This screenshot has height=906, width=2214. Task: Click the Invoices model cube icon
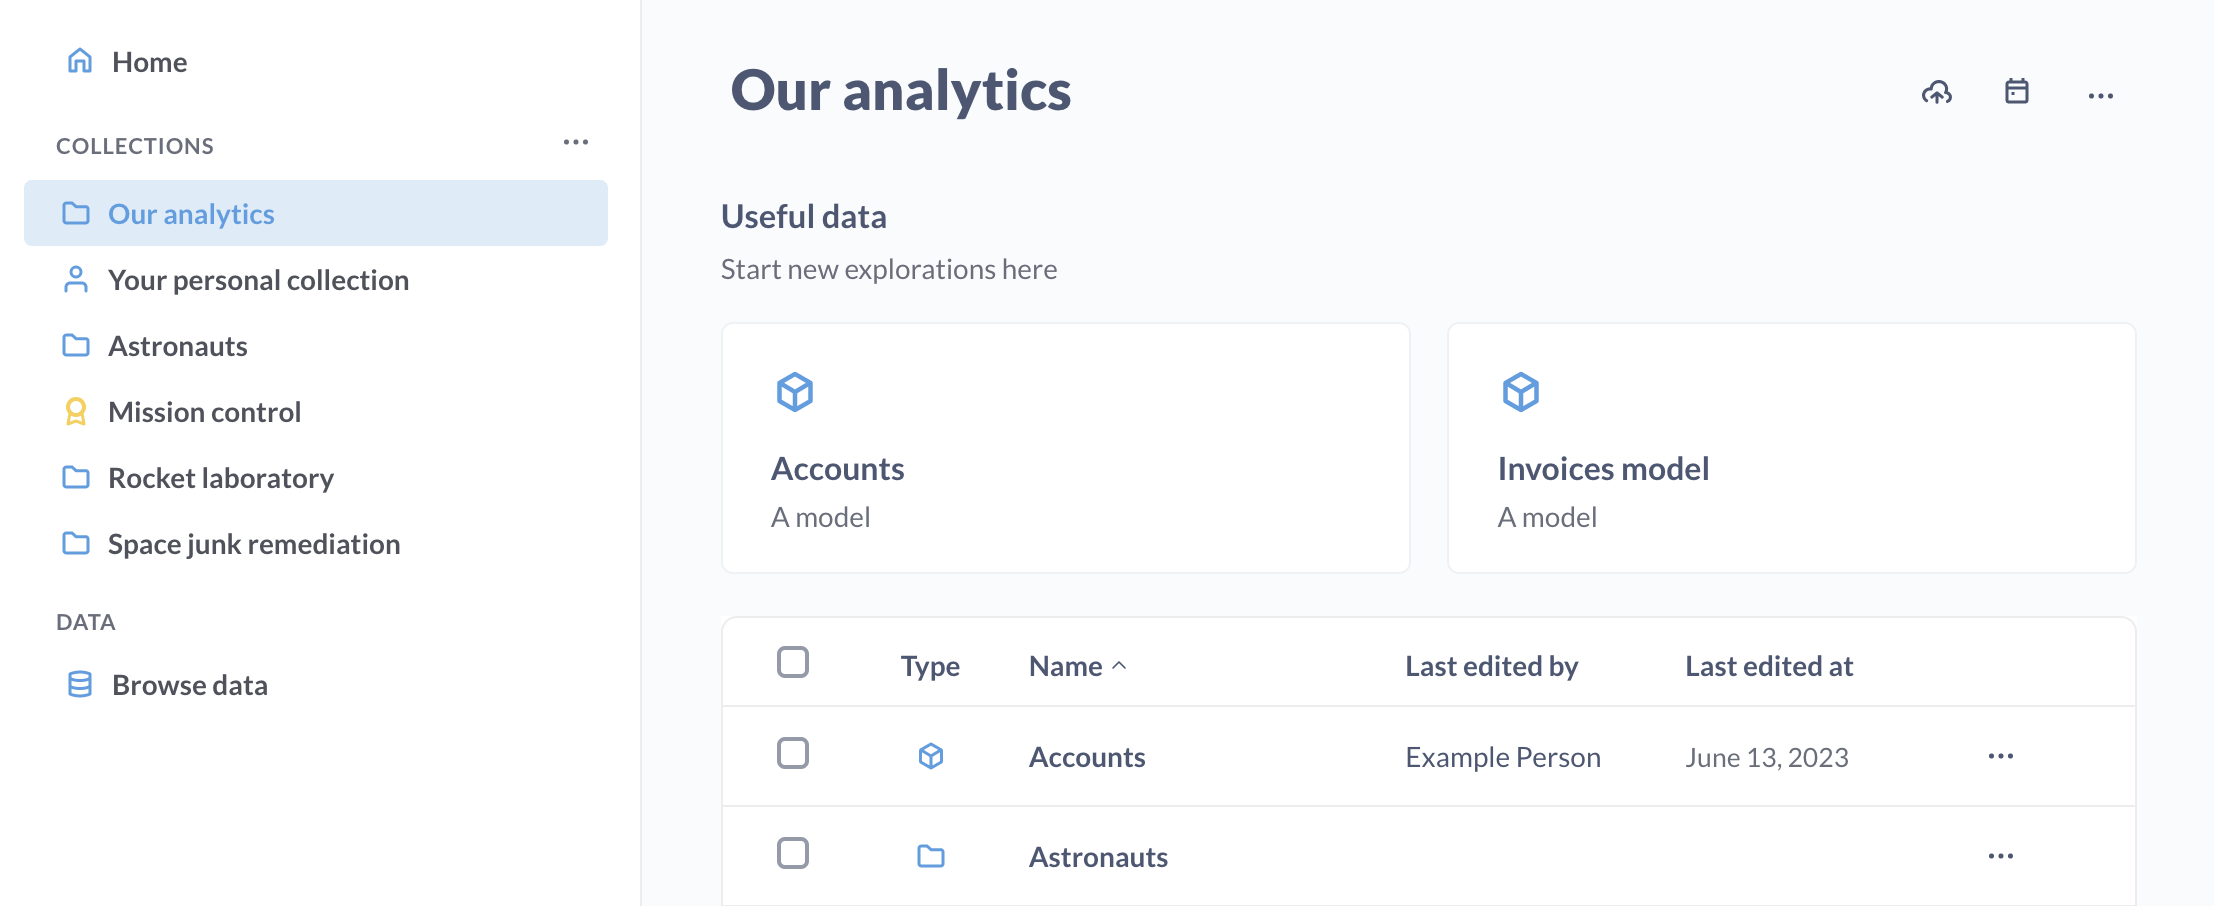coord(1521,392)
